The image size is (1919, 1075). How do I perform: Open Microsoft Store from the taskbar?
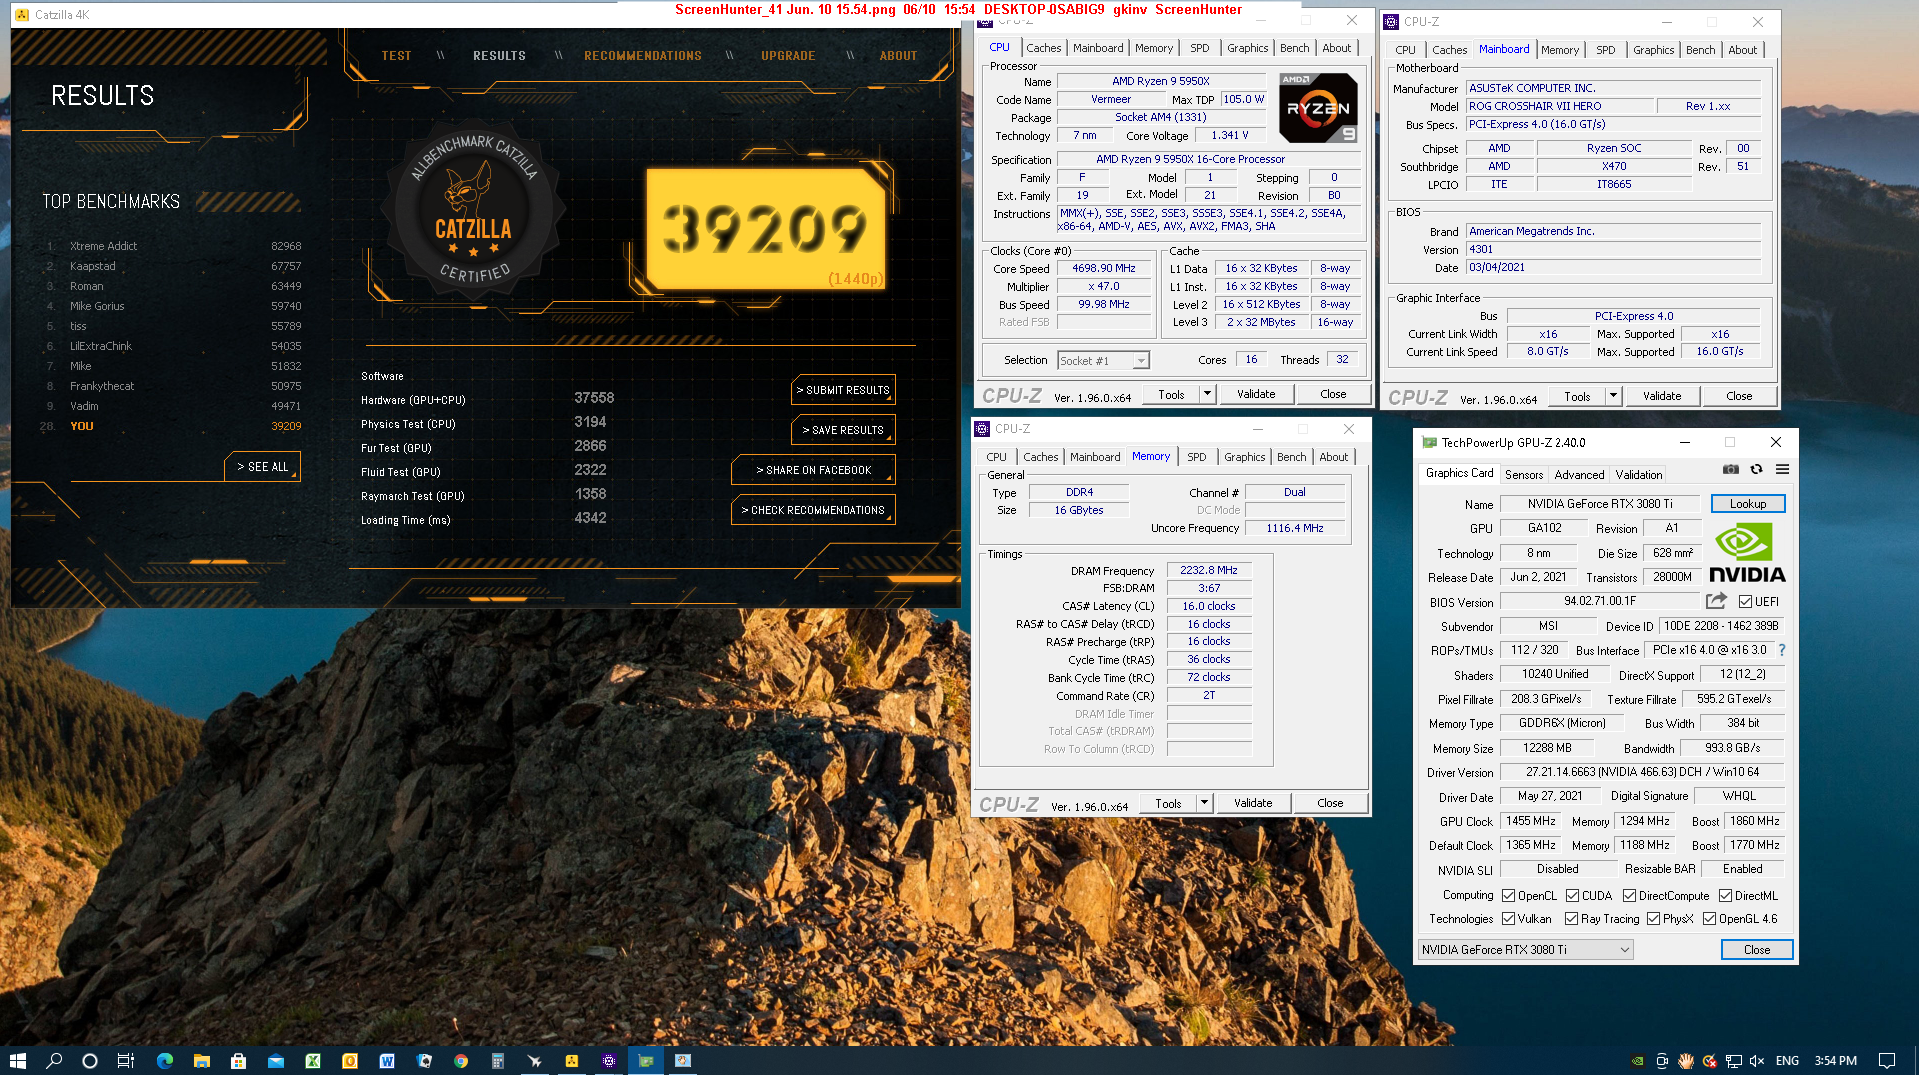tap(238, 1061)
